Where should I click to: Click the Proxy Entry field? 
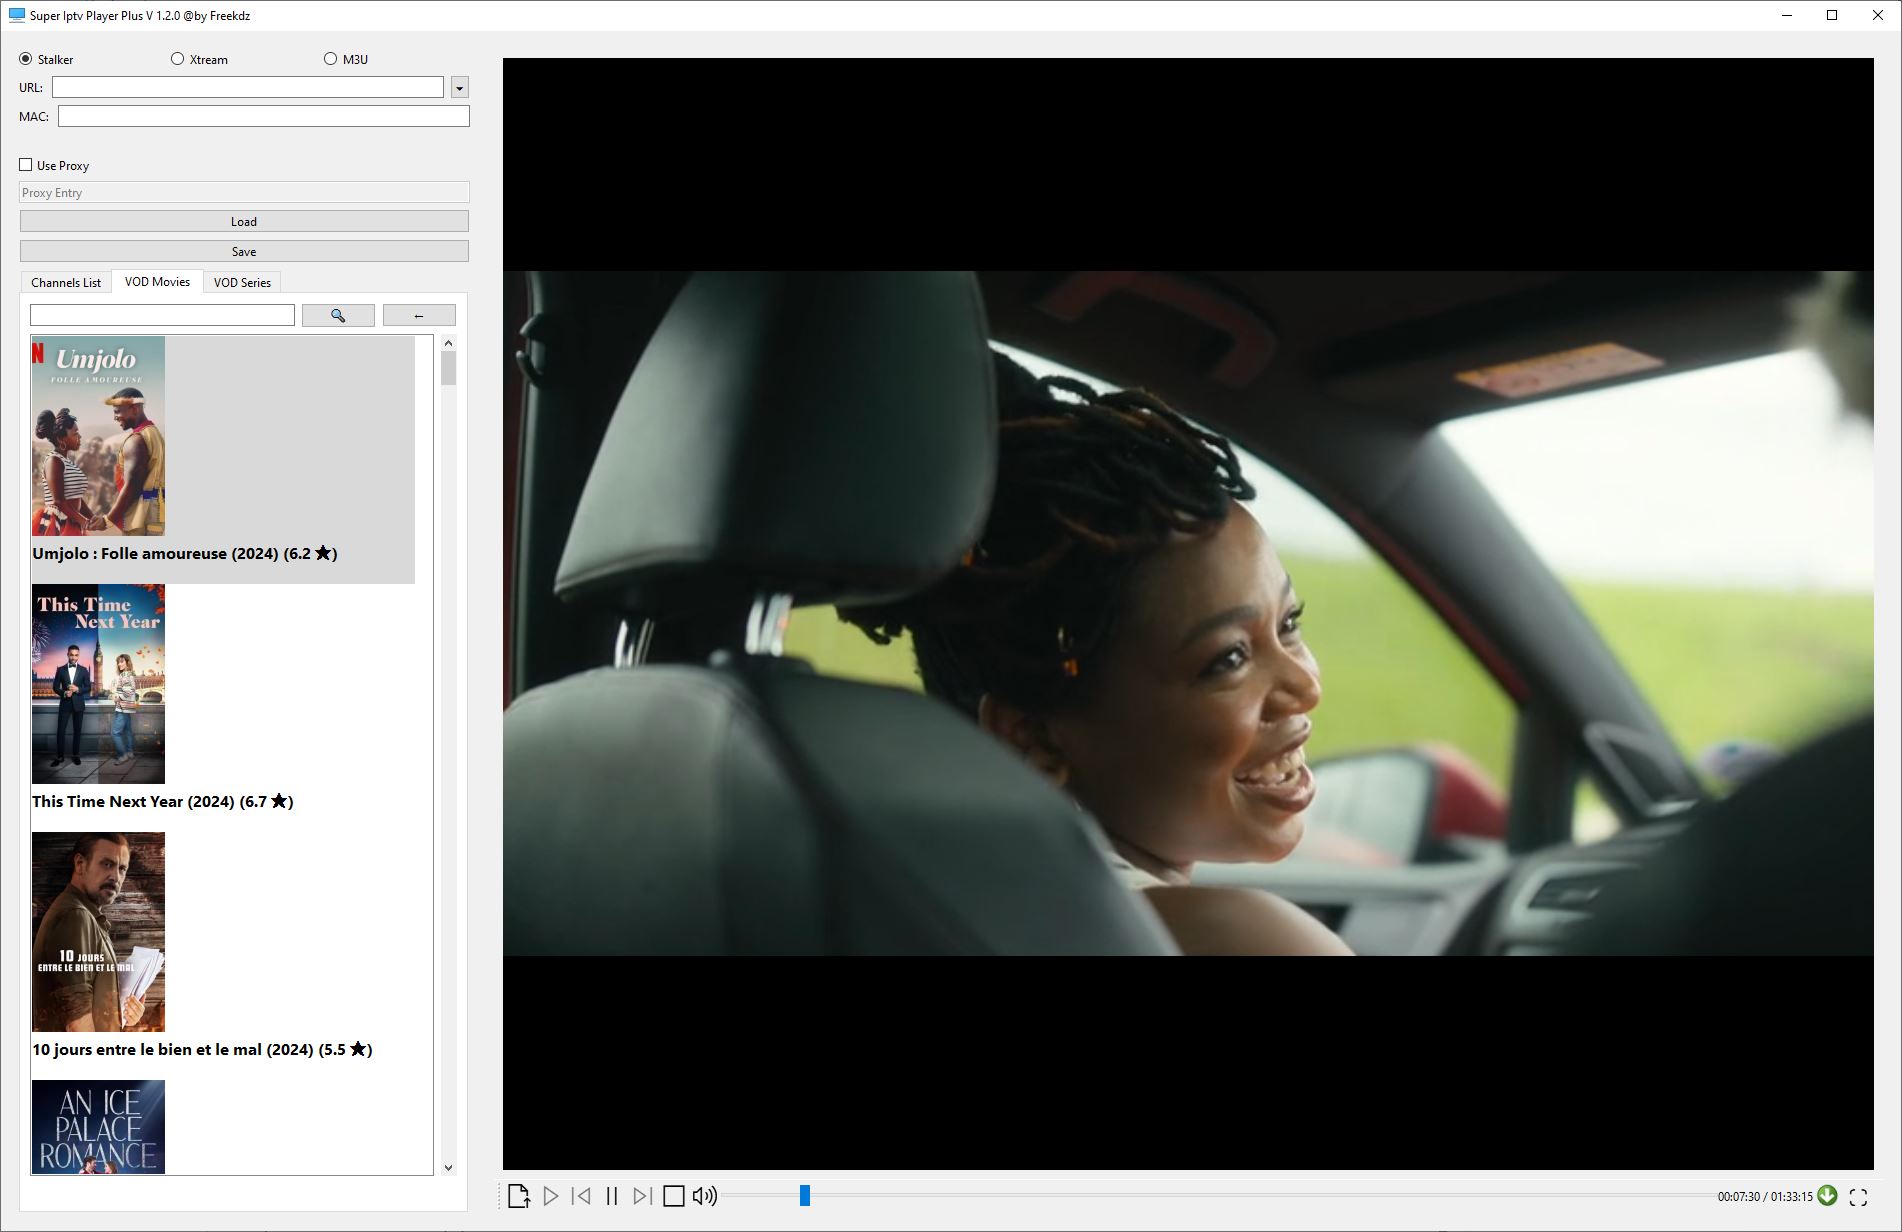[x=244, y=193]
